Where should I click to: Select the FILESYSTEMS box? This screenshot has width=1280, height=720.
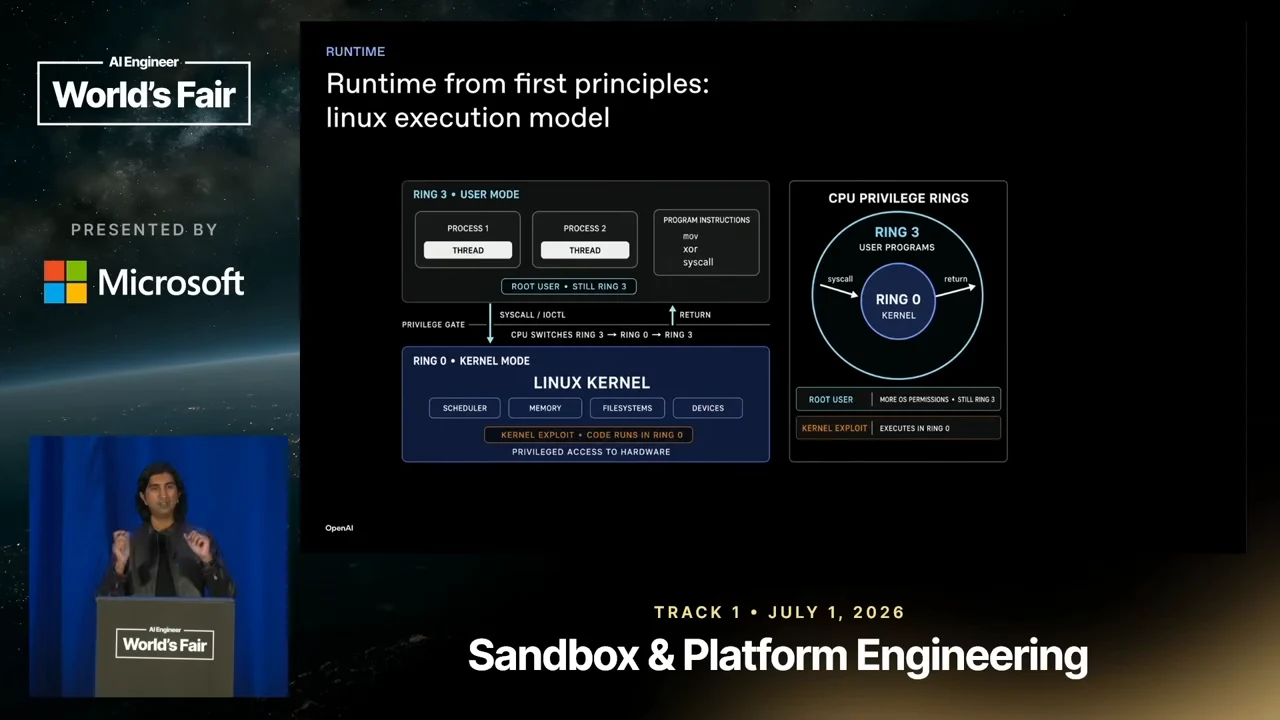[627, 408]
